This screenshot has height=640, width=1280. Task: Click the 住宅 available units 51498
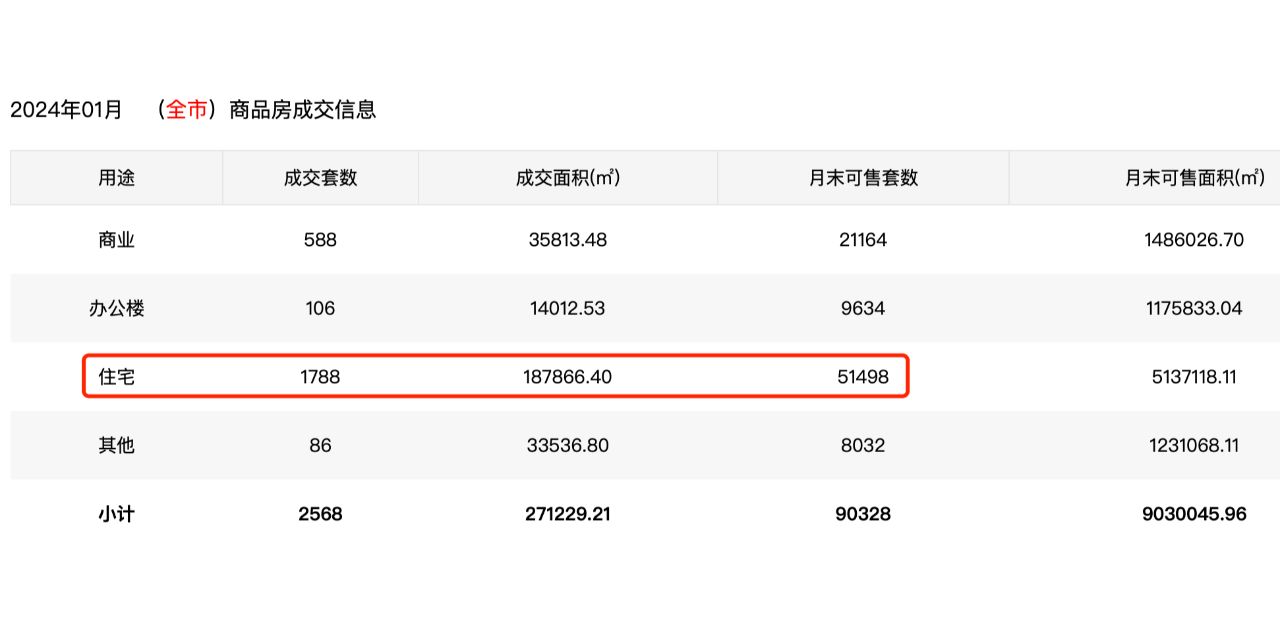click(863, 377)
